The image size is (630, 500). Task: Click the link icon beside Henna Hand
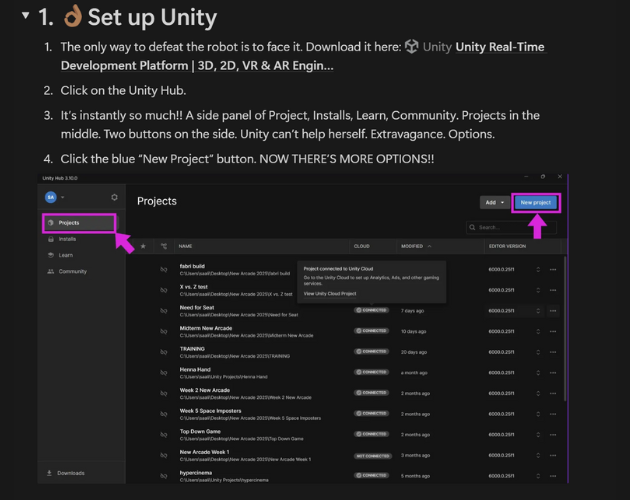click(164, 373)
